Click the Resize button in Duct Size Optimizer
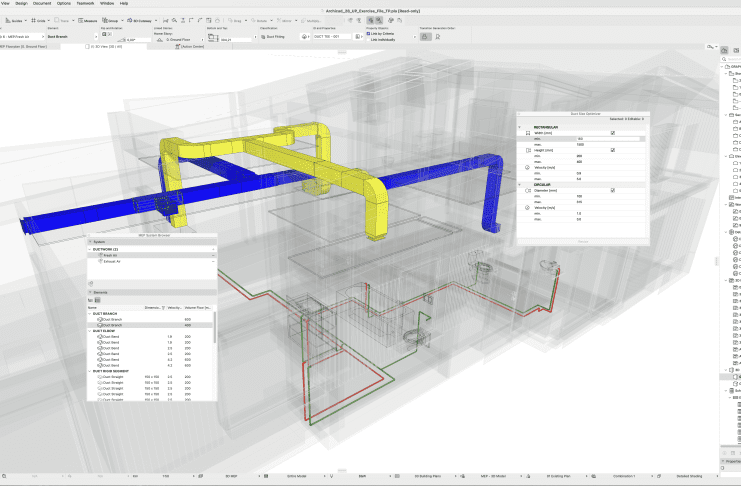Viewport: 741px width, 486px height. pos(582,241)
